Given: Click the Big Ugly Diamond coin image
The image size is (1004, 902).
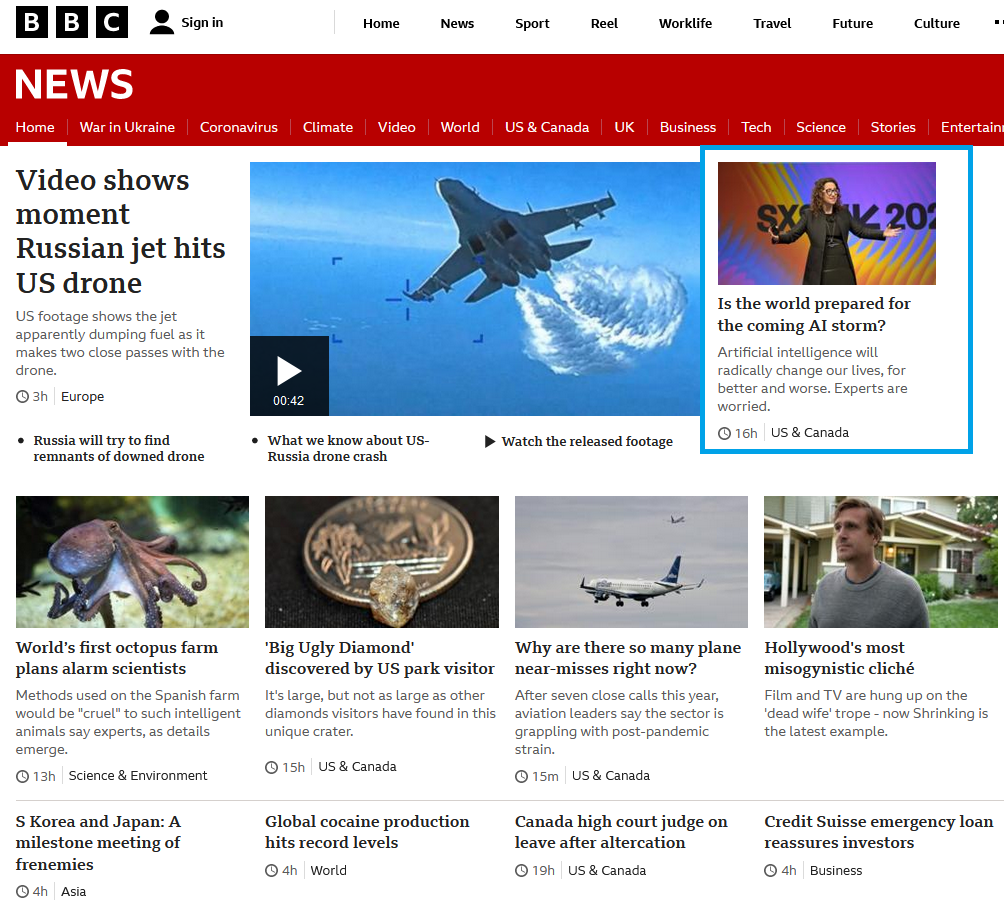Looking at the screenshot, I should (x=382, y=561).
